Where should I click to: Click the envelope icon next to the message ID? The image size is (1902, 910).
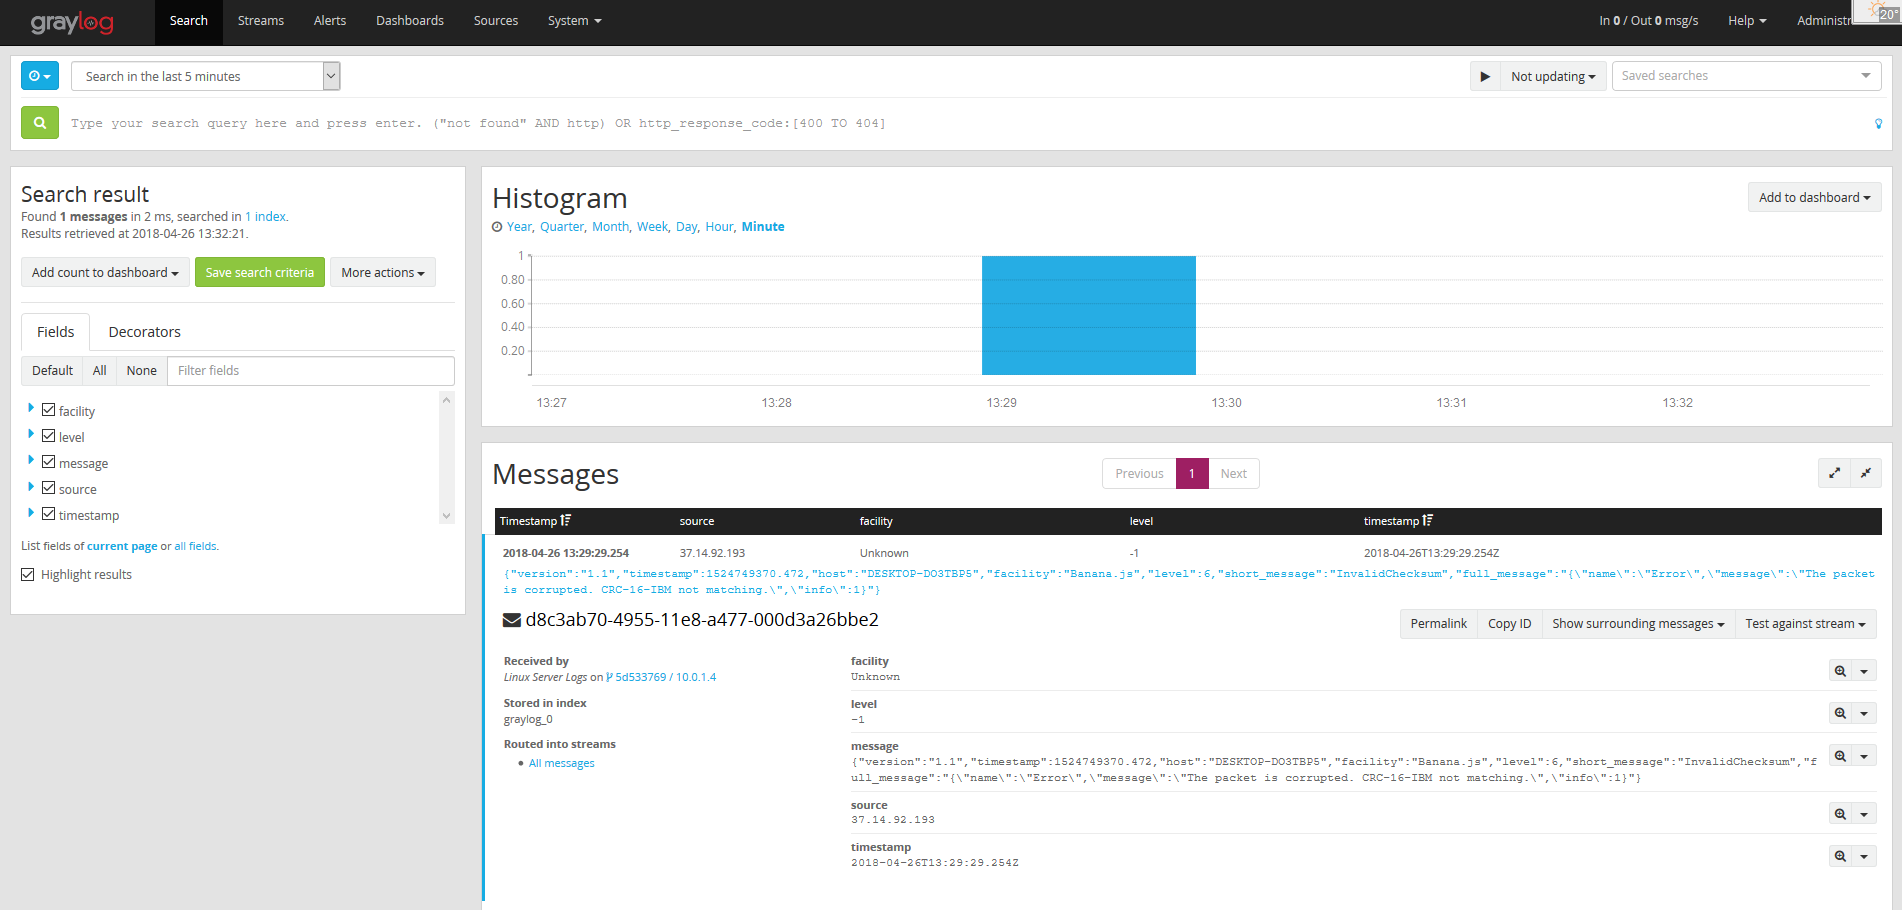pyautogui.click(x=510, y=620)
